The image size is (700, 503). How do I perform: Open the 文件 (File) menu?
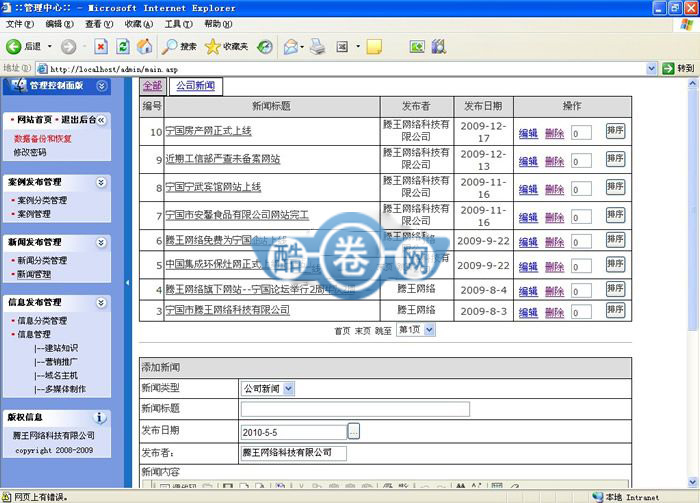point(20,24)
